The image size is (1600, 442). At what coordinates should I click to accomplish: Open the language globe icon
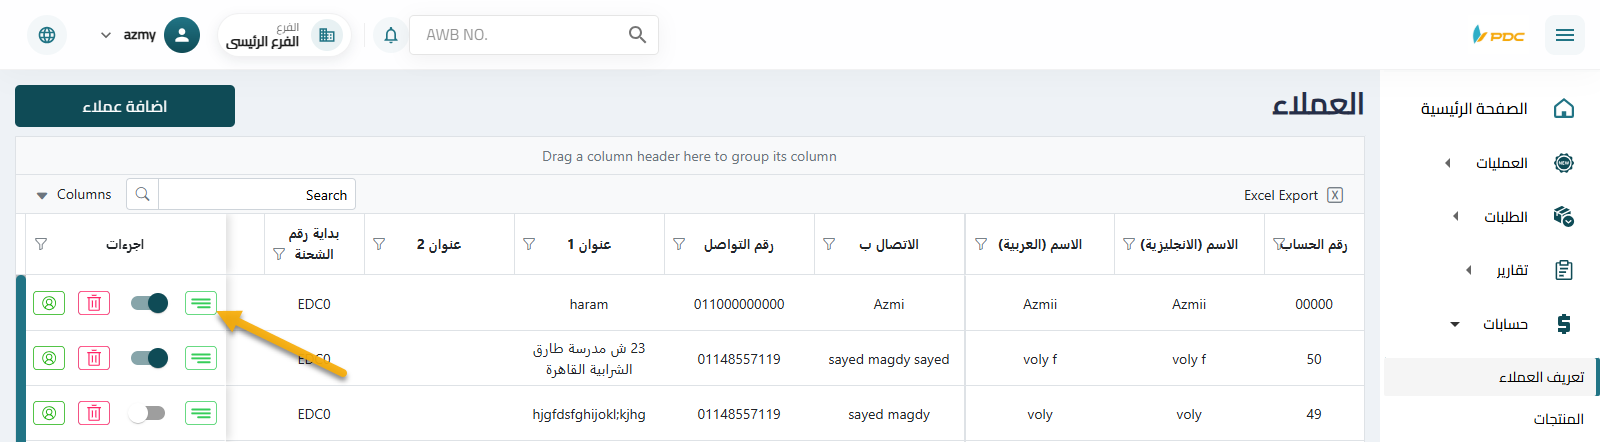[47, 35]
